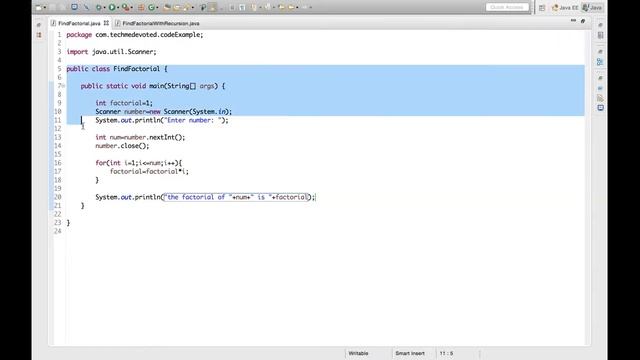Expand the Search dropdown arrow

[x=193, y=7]
